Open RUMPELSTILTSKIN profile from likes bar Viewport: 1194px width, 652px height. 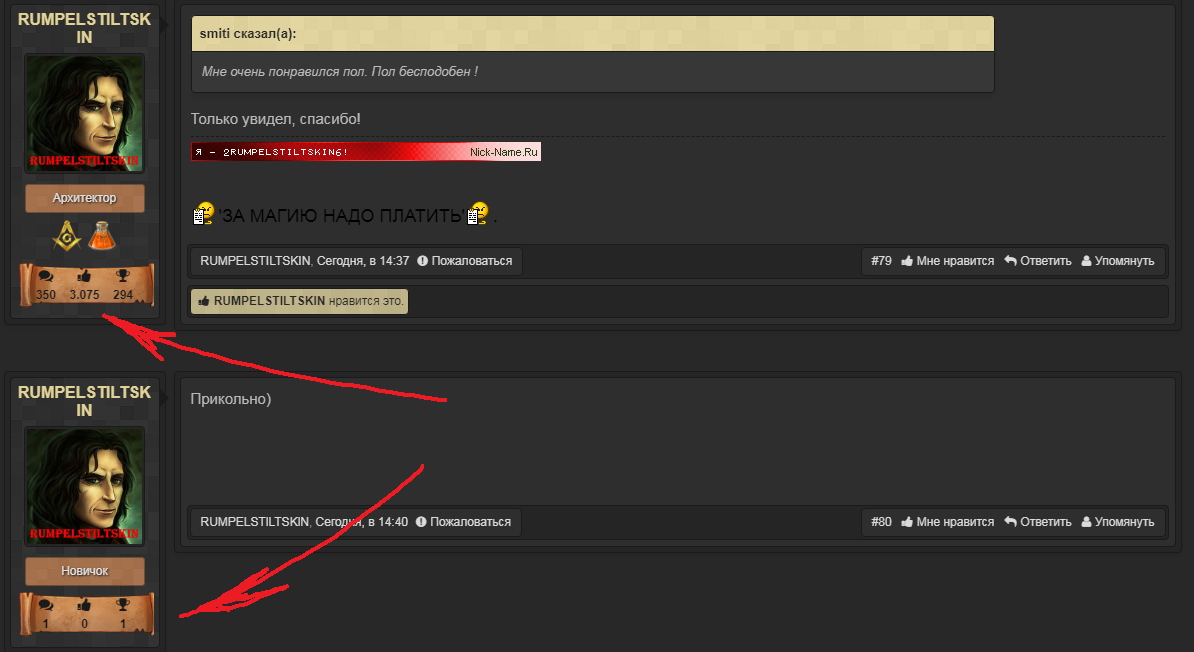pyautogui.click(x=269, y=301)
